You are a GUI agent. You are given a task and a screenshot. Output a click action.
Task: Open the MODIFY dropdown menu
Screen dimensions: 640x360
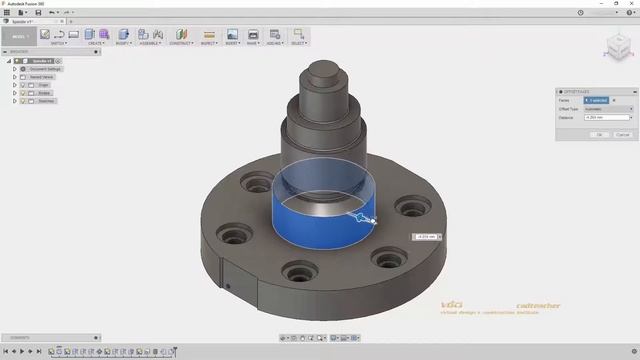(124, 43)
